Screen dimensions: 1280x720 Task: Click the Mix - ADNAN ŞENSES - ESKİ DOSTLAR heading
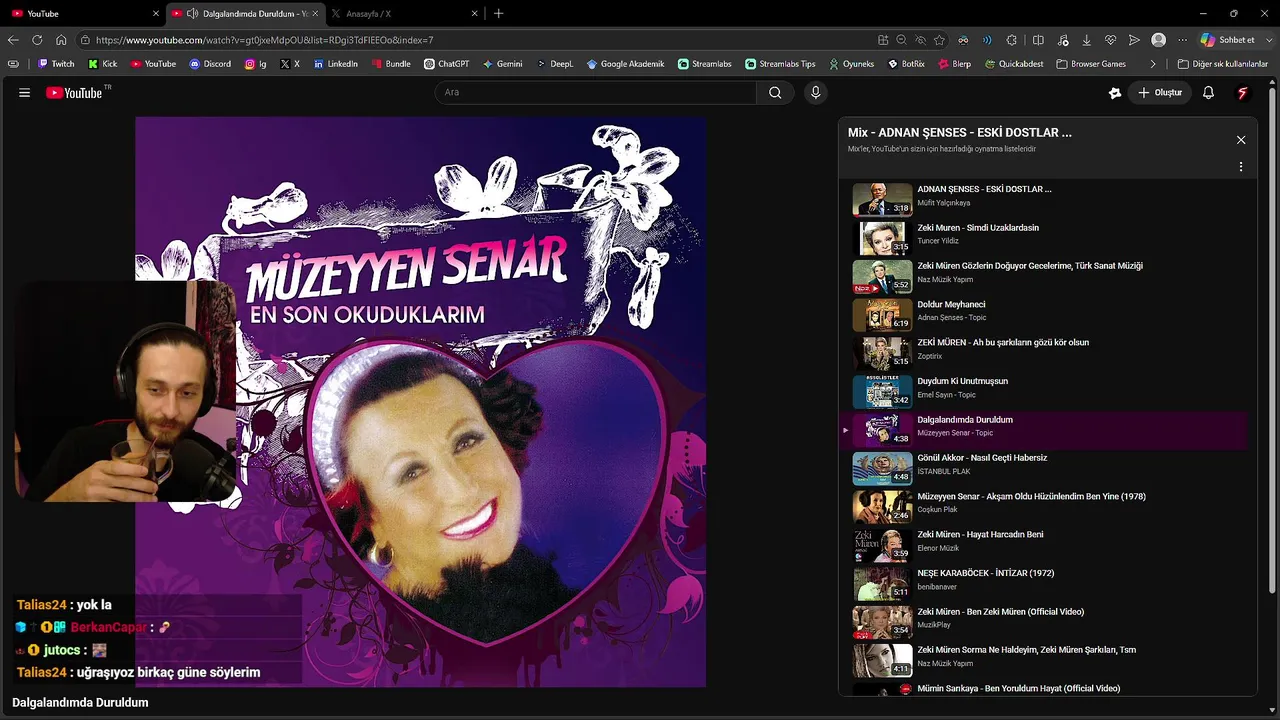click(960, 132)
